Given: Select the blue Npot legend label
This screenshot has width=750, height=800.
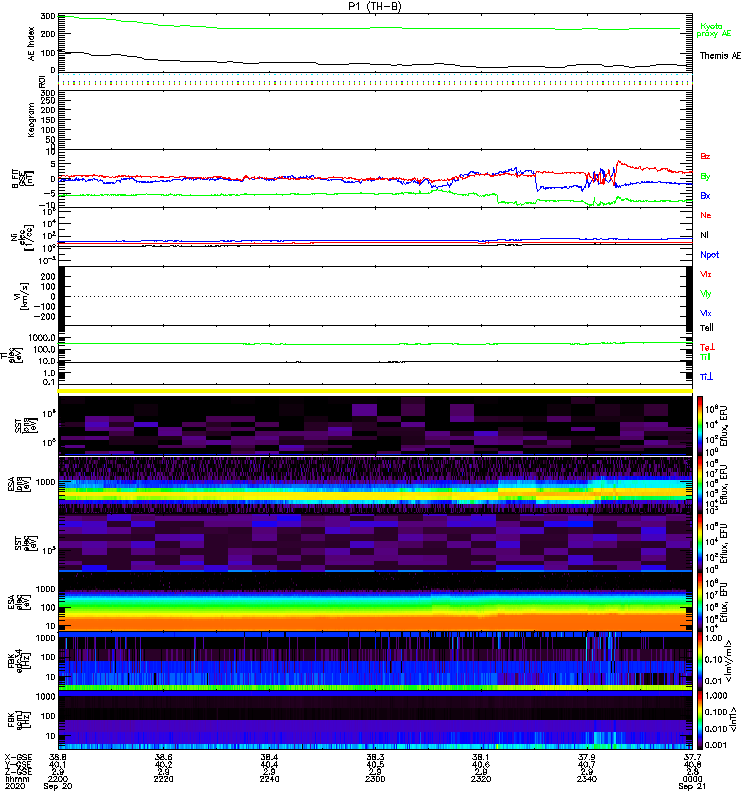Looking at the screenshot, I should pyautogui.click(x=710, y=255).
